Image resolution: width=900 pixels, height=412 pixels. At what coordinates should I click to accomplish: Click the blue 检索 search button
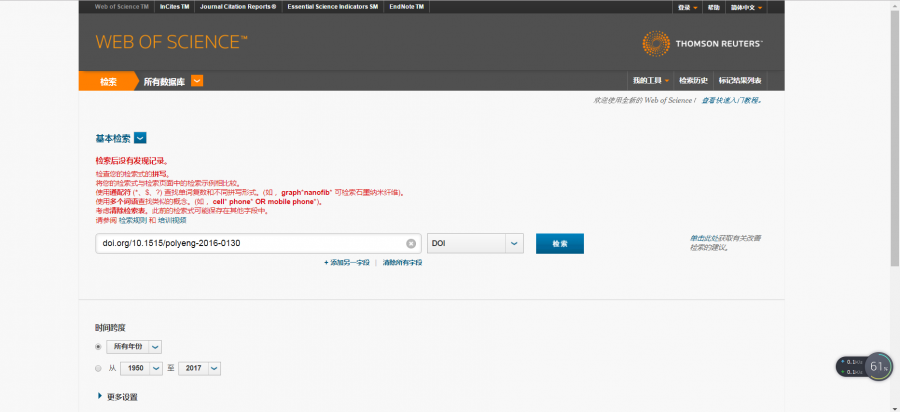[560, 243]
